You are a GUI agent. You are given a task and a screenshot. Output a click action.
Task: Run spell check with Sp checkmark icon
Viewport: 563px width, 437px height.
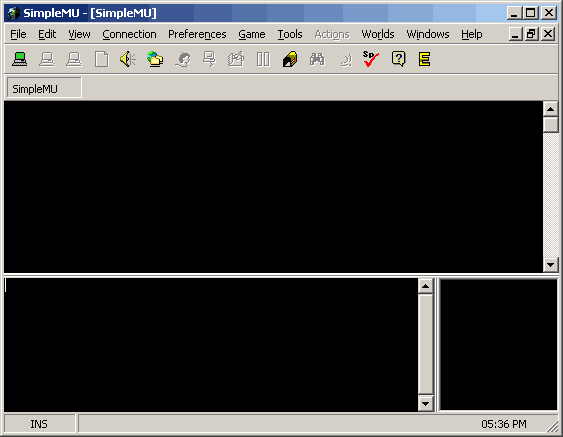coord(371,59)
